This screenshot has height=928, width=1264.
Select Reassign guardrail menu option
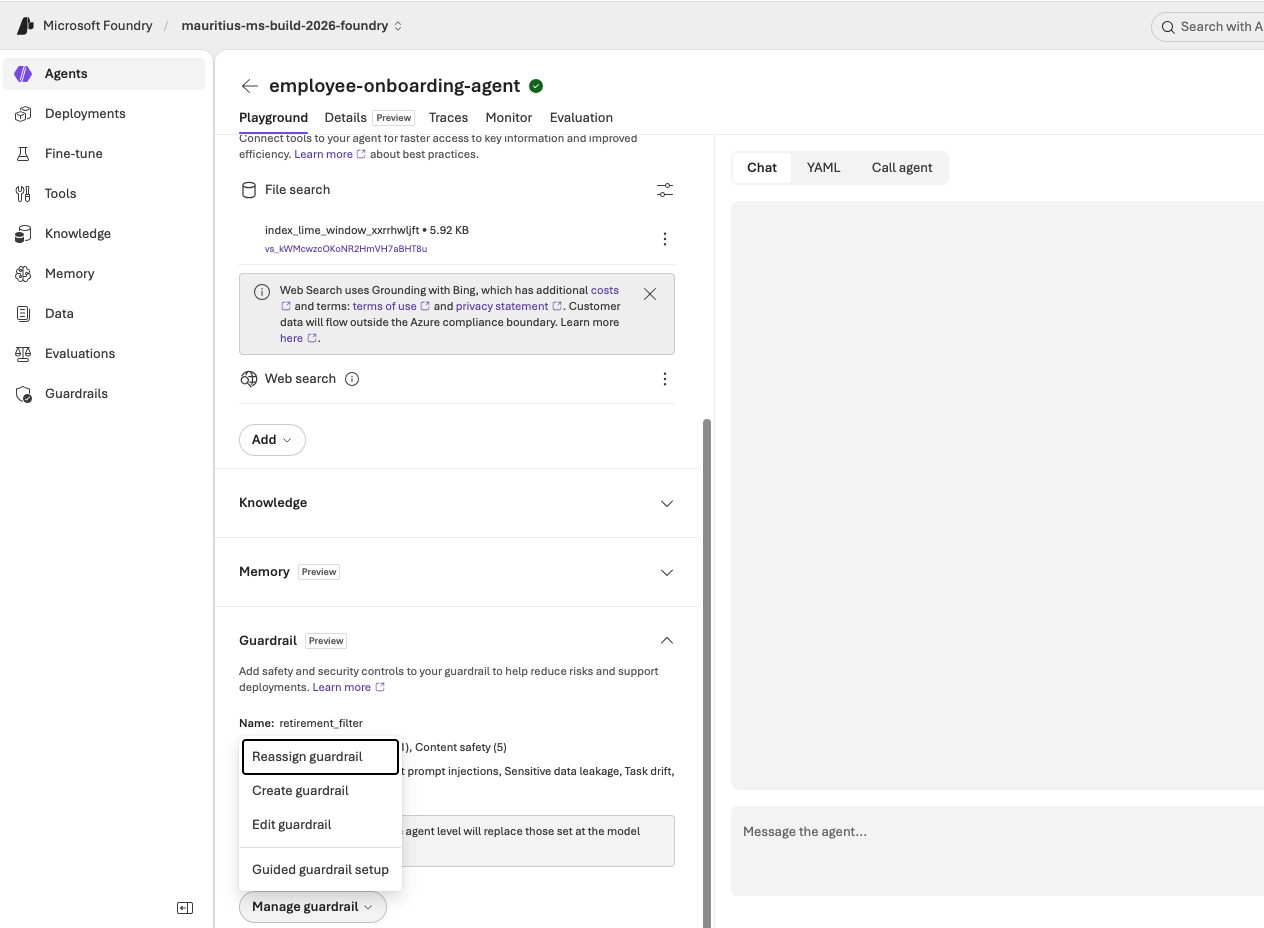point(320,757)
